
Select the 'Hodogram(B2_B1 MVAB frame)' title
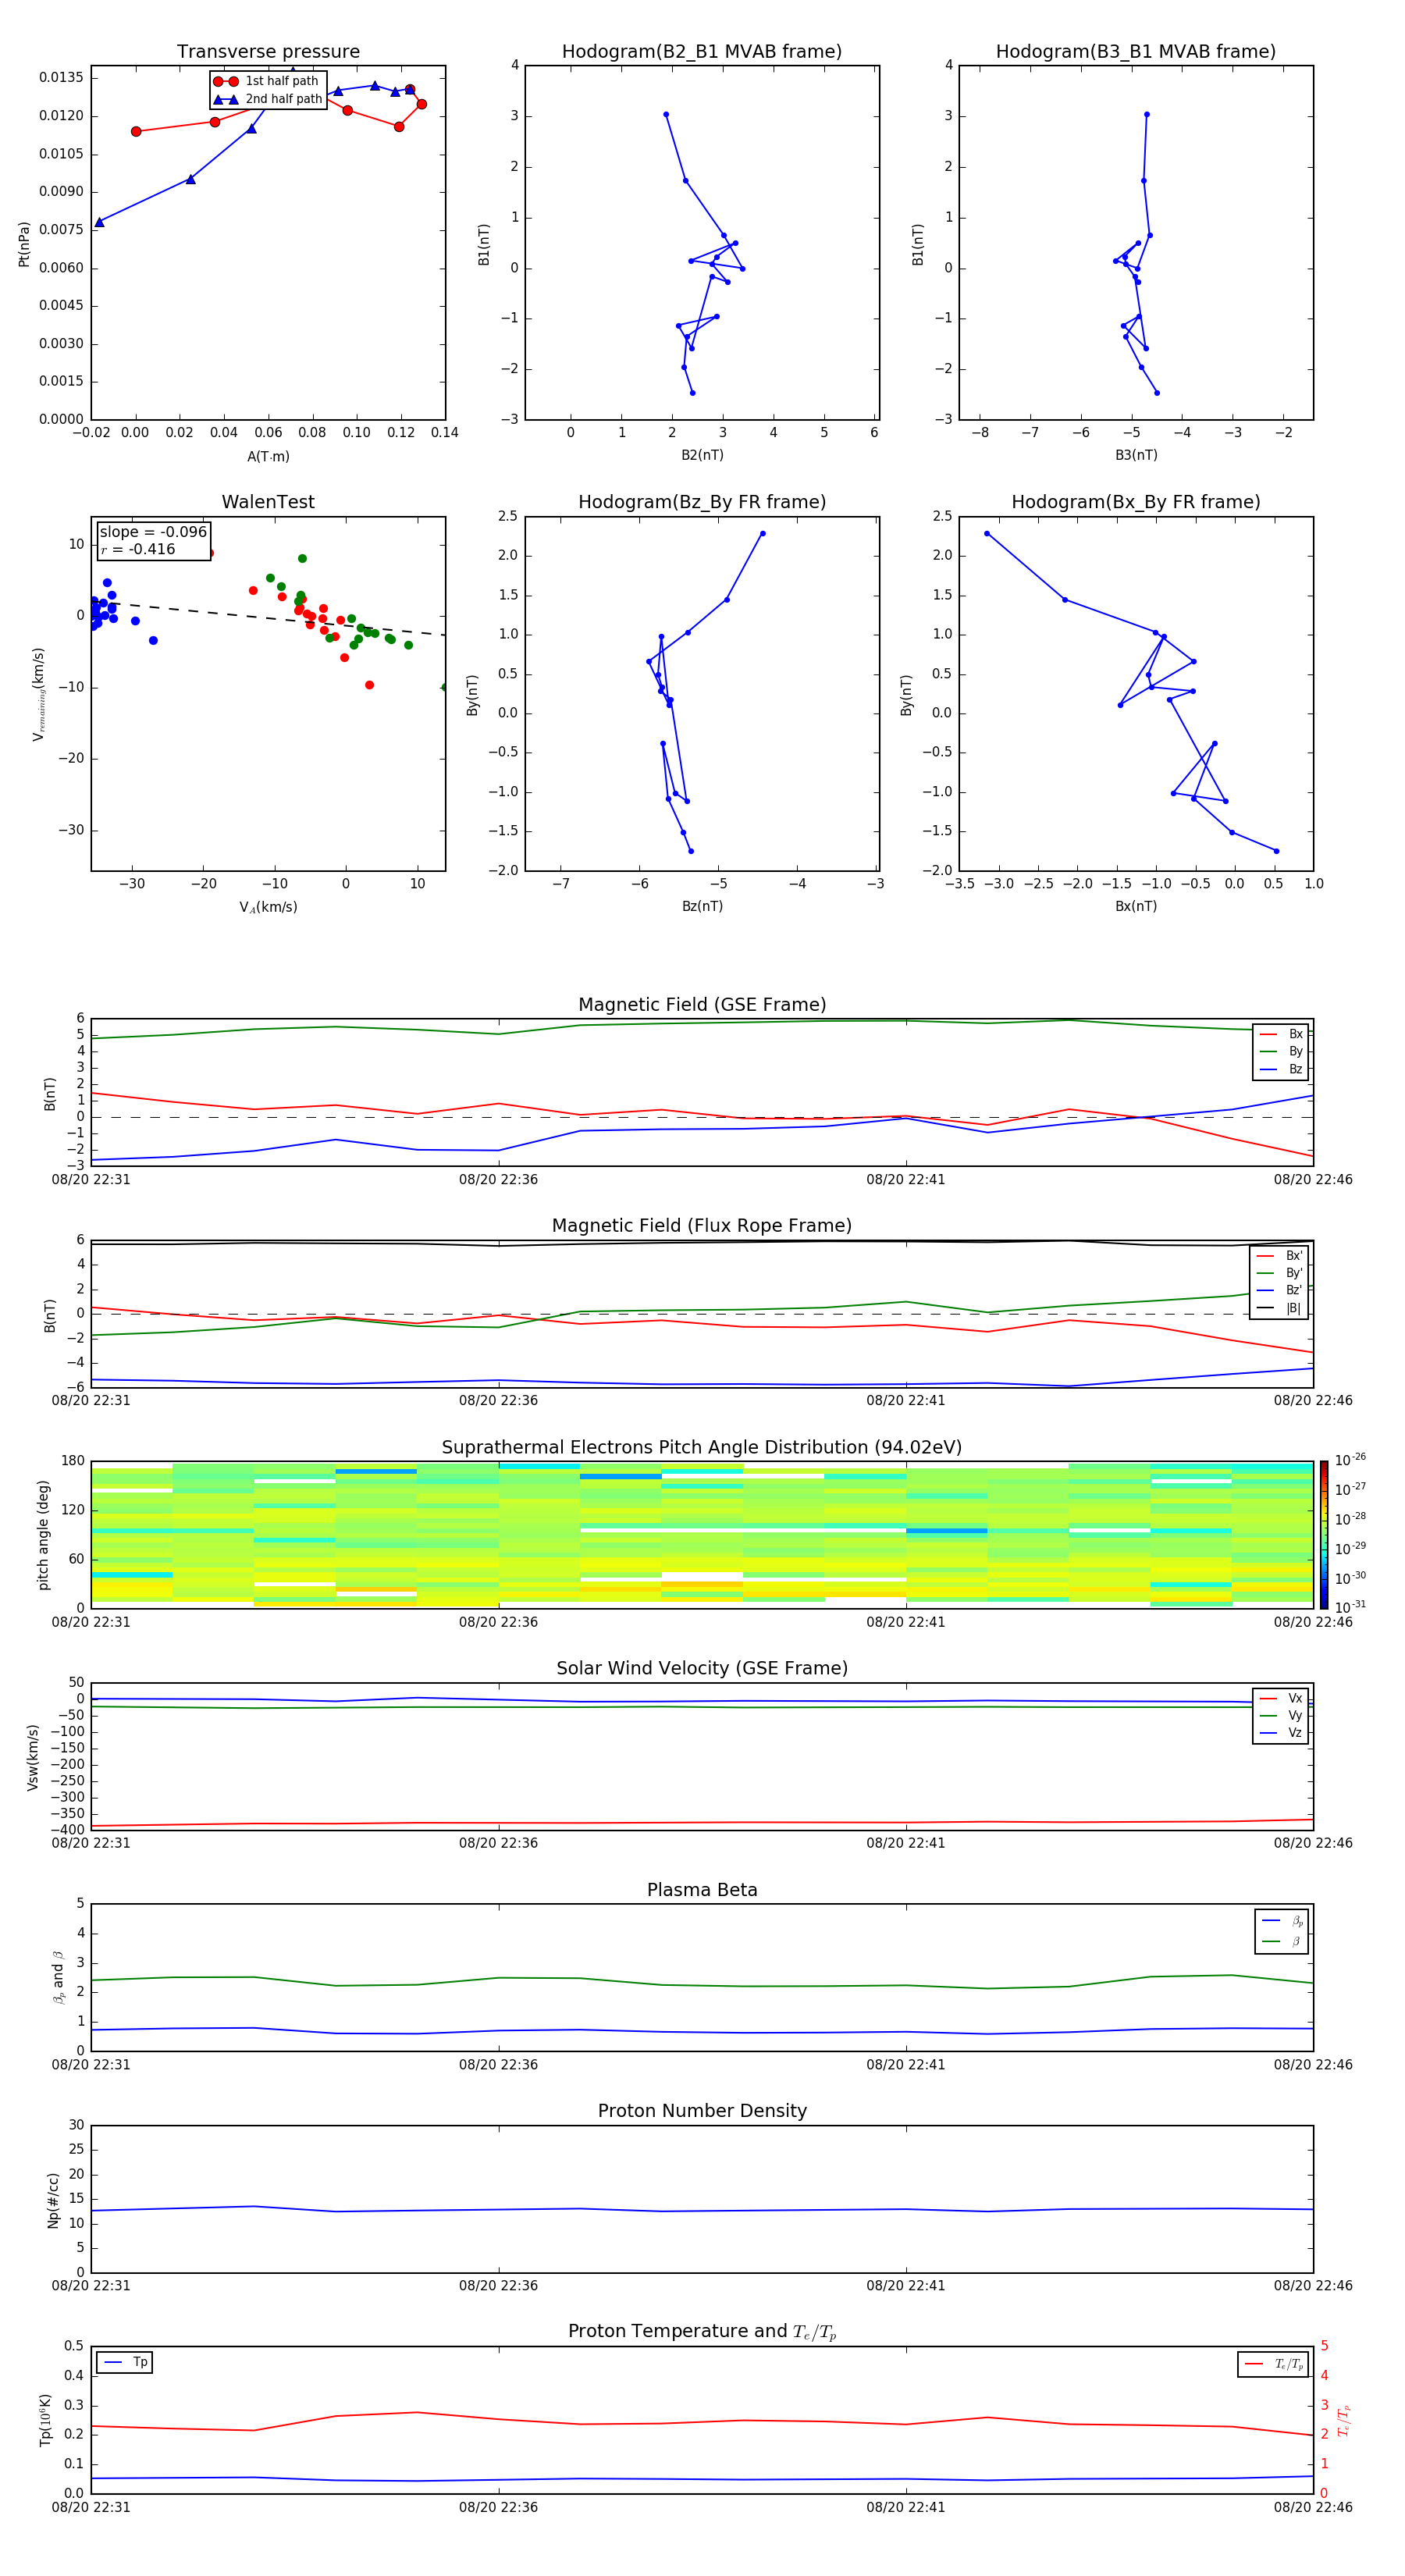[x=702, y=51]
